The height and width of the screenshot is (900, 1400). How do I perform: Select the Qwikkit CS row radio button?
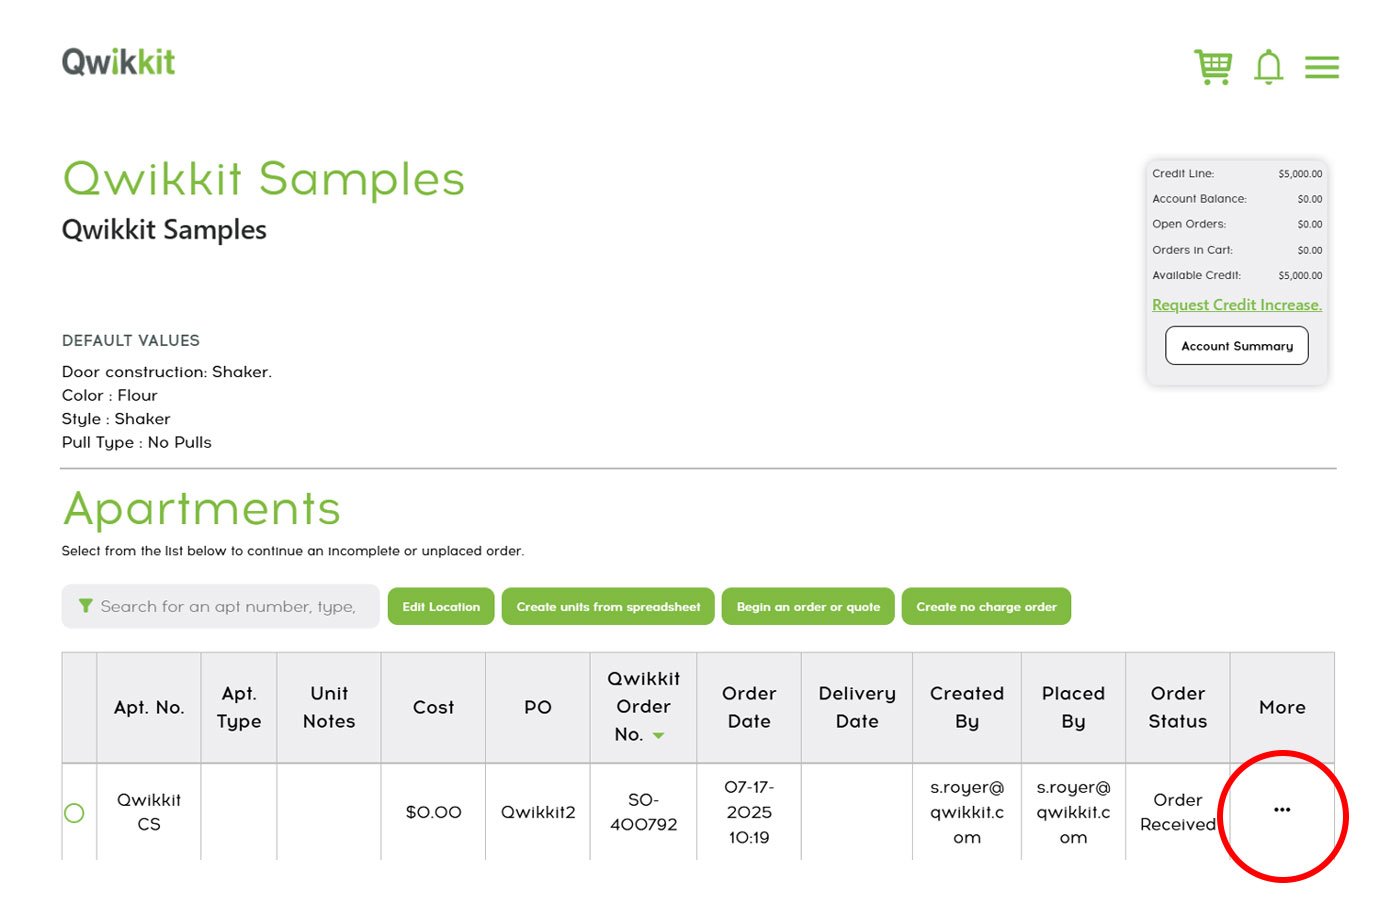(74, 813)
